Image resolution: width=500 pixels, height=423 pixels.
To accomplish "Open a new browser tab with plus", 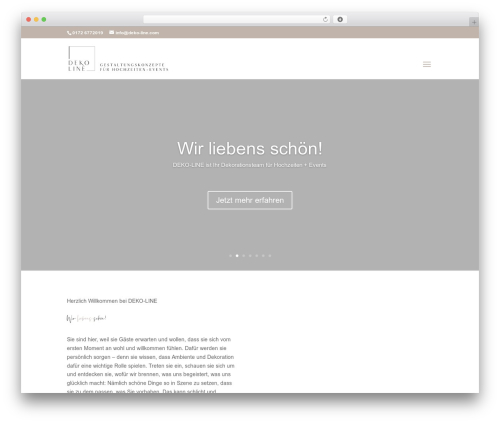I will click(474, 22).
